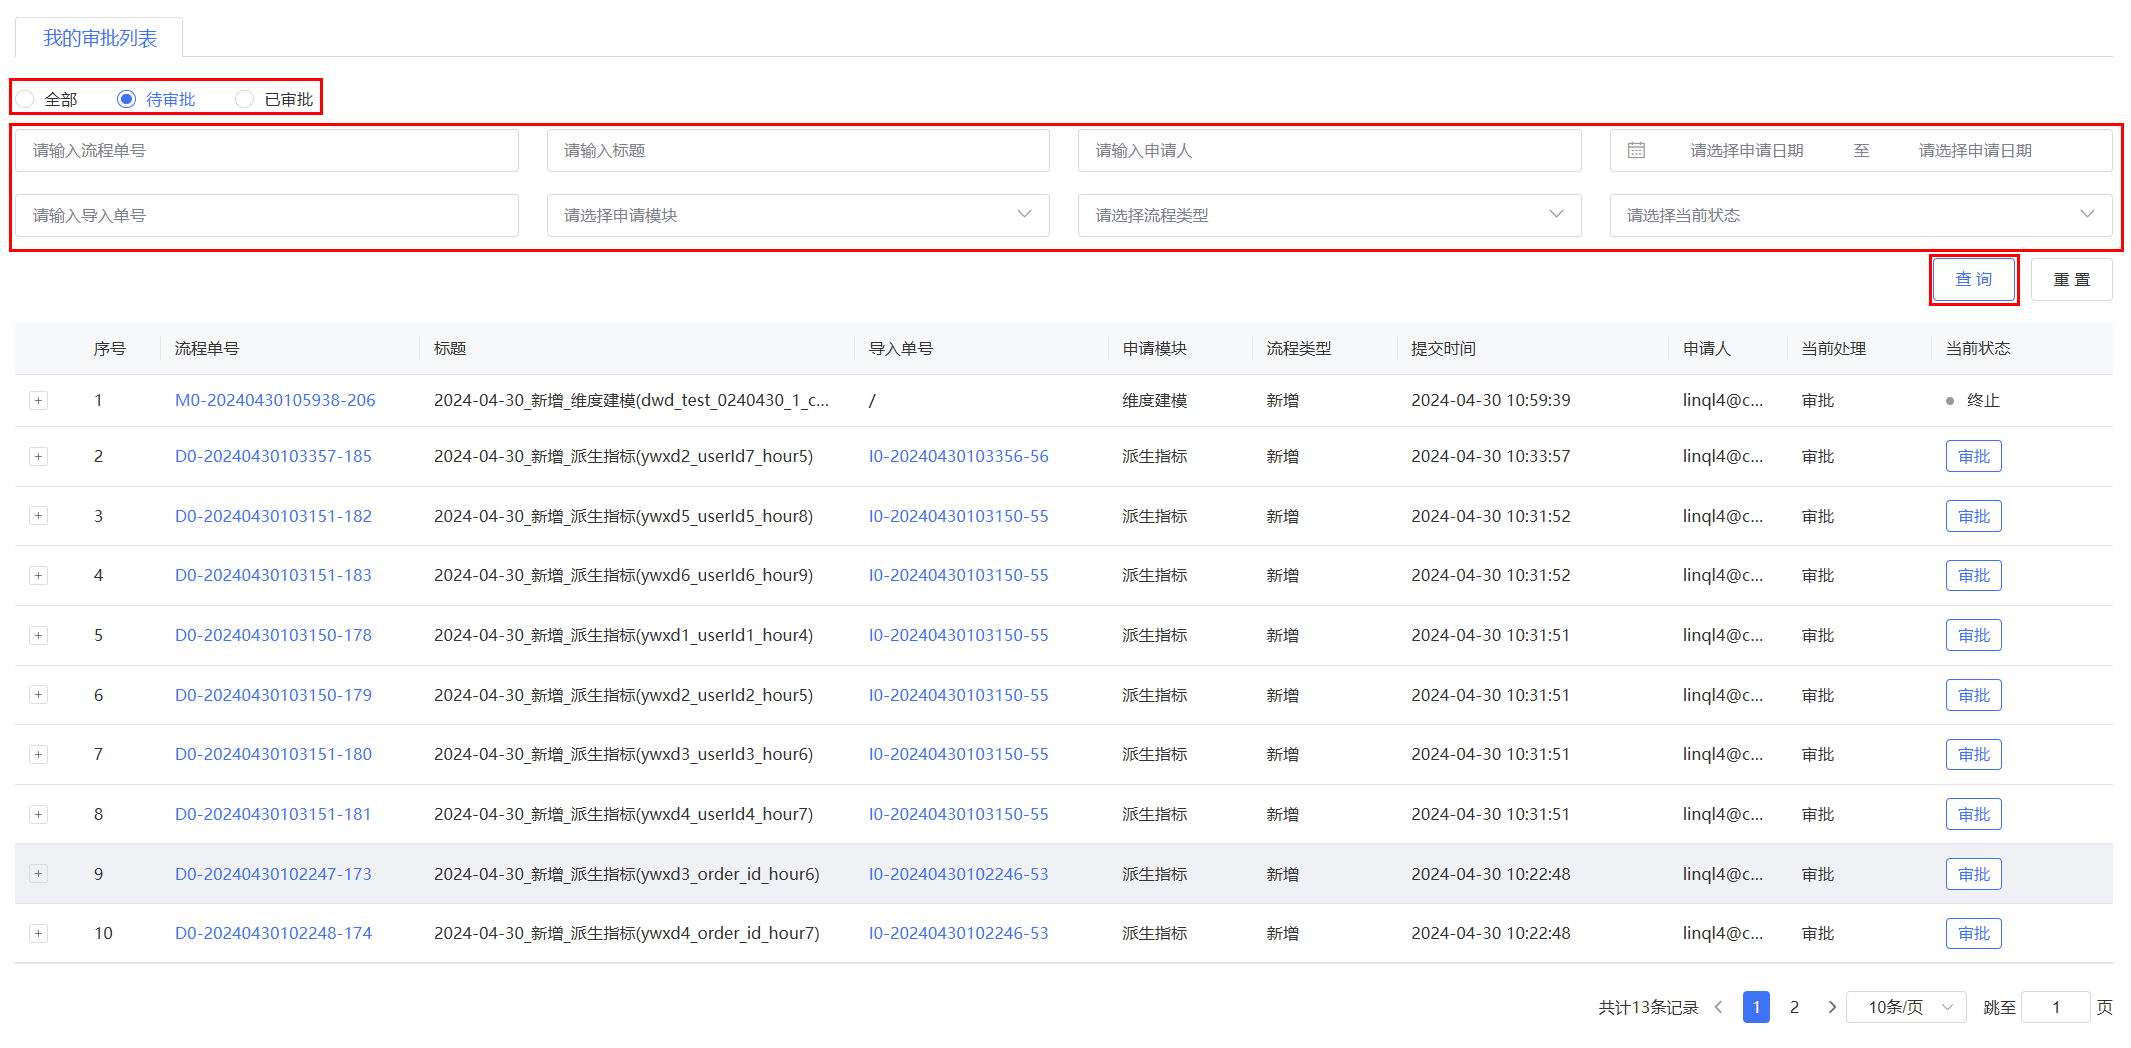
Task: Select the 待审批 radio option
Action: [x=157, y=99]
